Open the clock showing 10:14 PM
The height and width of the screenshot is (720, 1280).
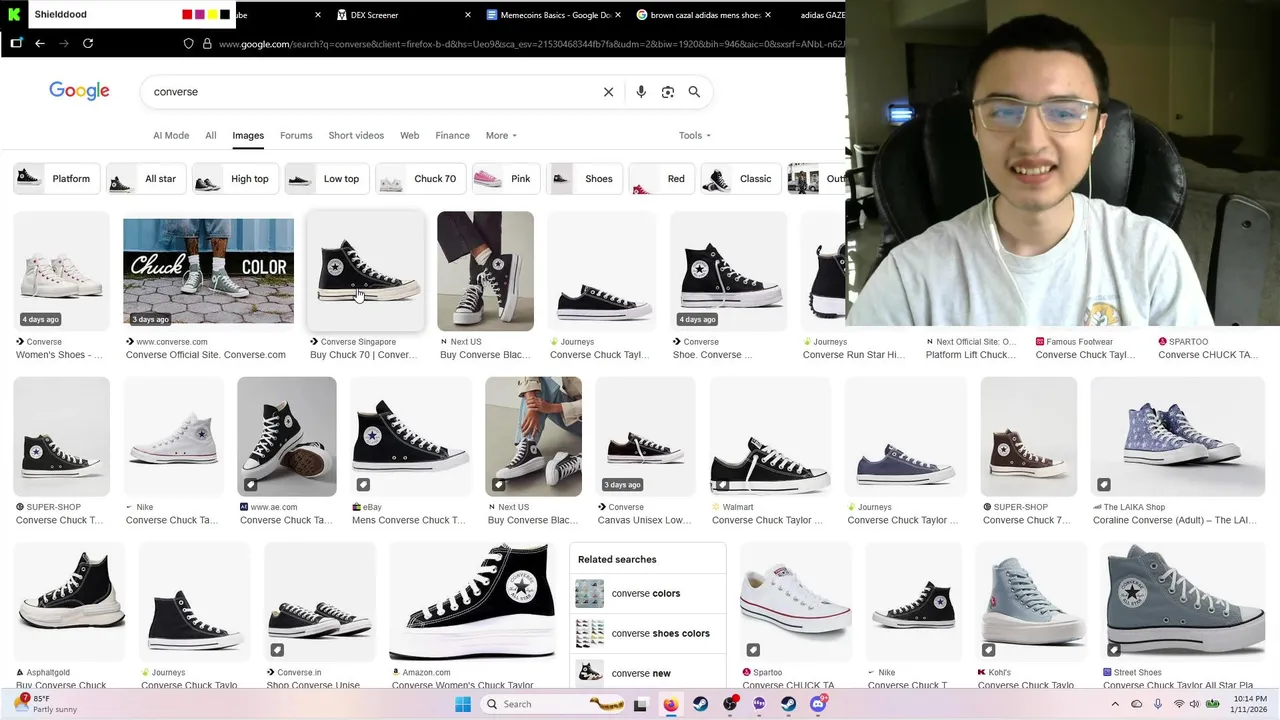point(1248,704)
